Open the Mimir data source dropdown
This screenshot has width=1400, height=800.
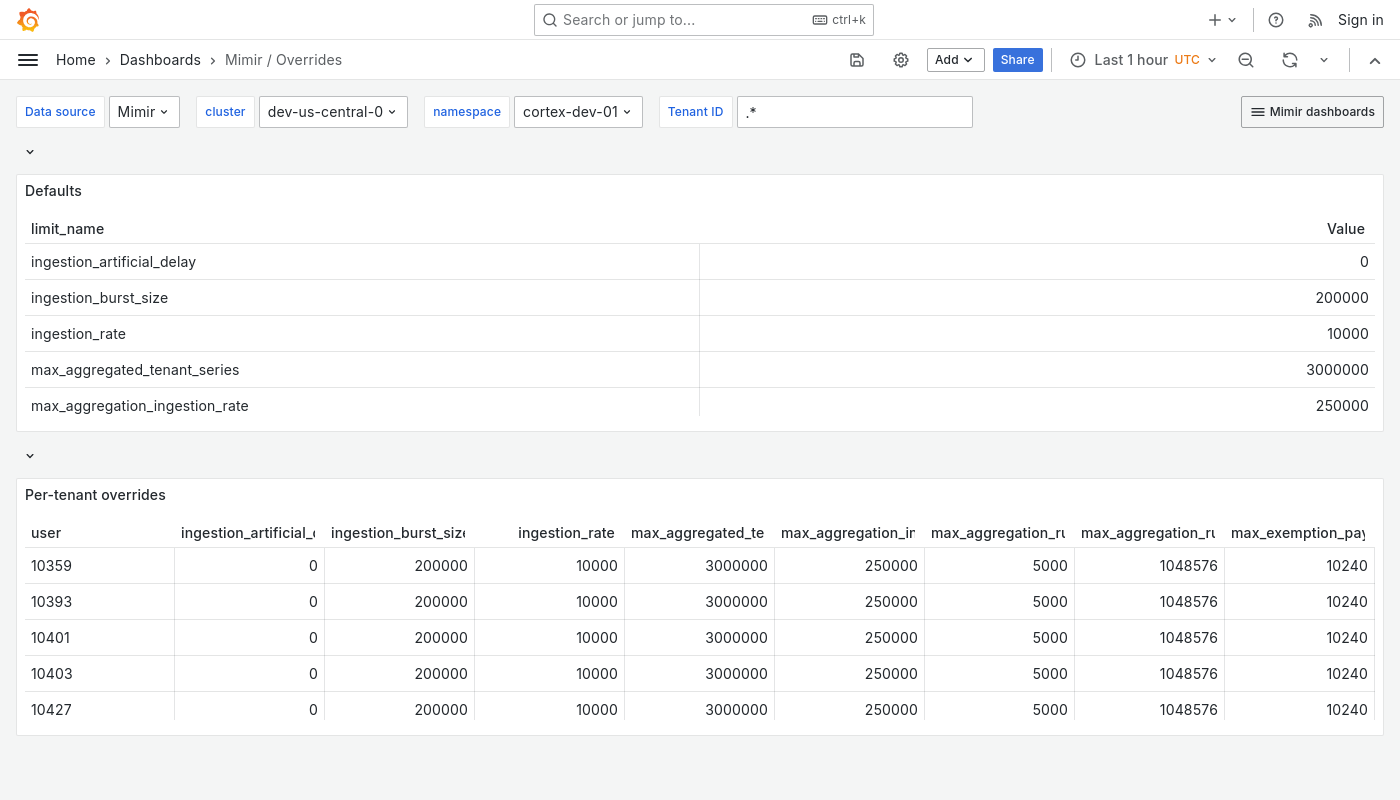tap(144, 112)
